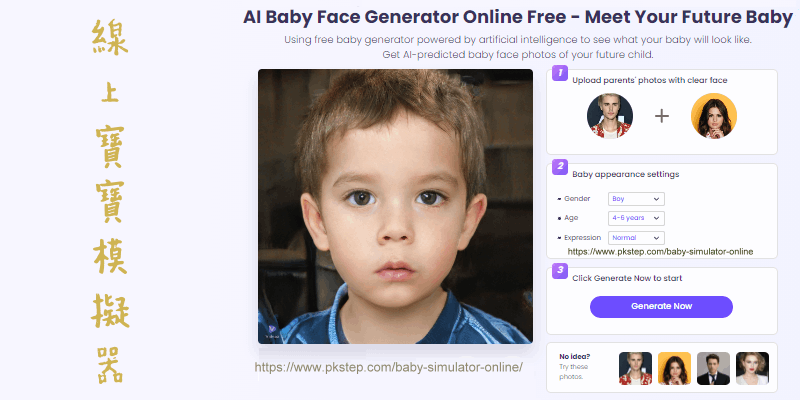Click the AI Baby Face Generator heading
Viewport: 800px width, 400px height.
point(518,17)
